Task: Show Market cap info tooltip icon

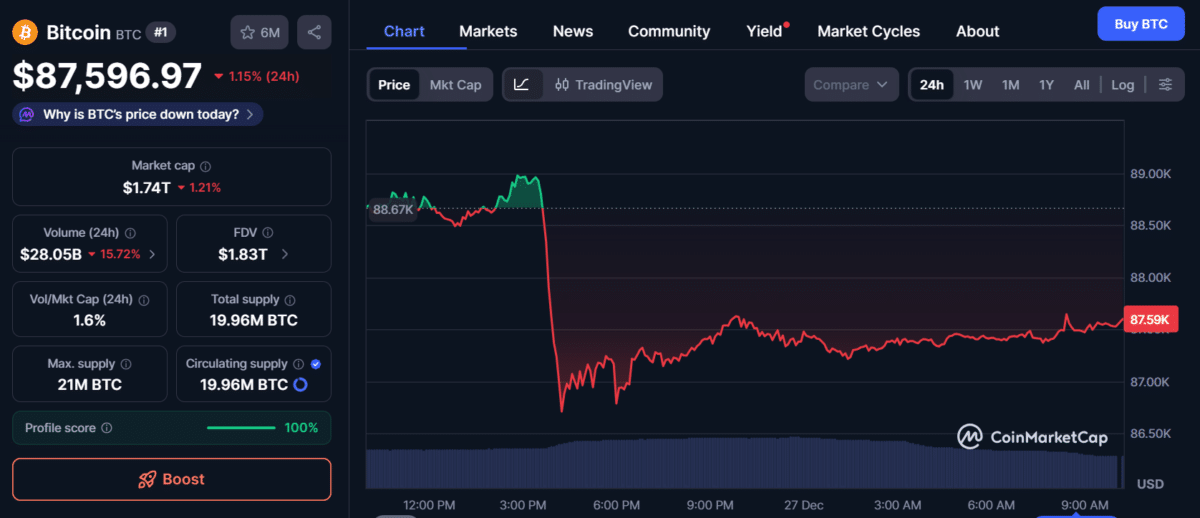Action: click(x=205, y=166)
